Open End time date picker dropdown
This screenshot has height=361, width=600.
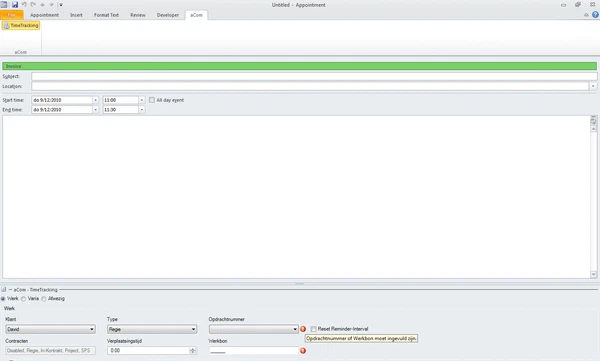[x=96, y=109]
